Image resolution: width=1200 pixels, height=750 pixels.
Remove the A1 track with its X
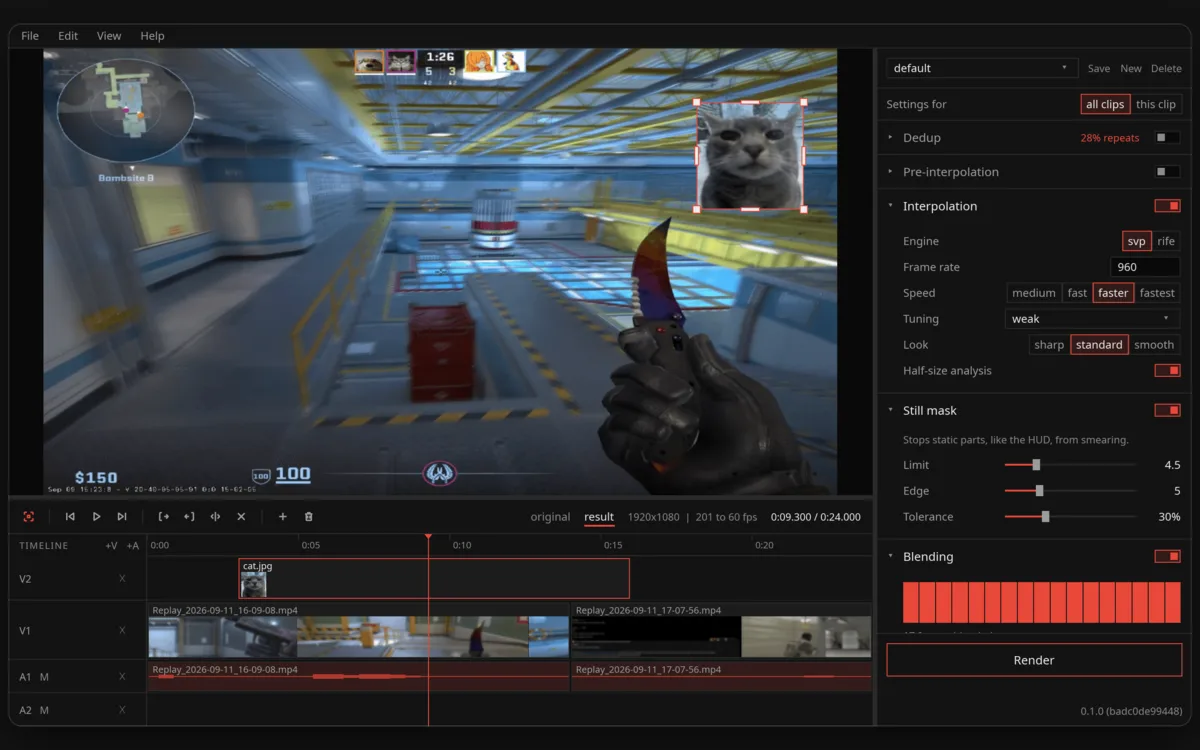click(x=123, y=677)
